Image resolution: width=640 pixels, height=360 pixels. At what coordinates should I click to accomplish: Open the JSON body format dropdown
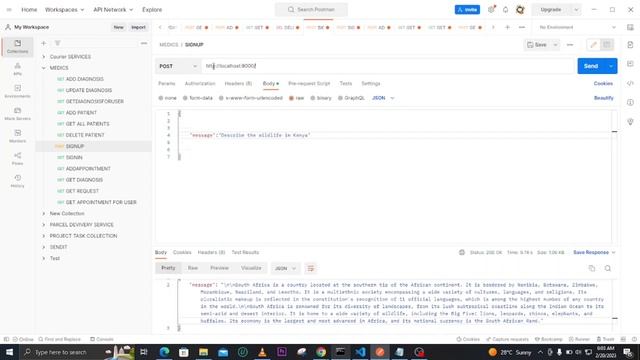tap(383, 98)
